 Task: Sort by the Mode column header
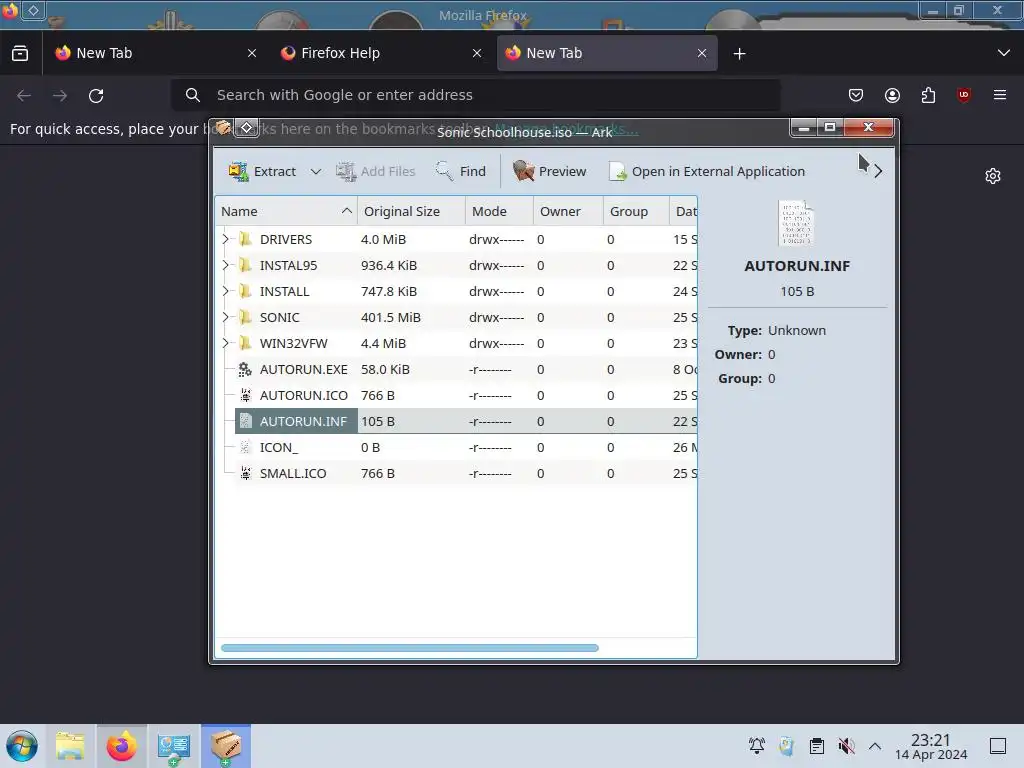[x=498, y=211]
